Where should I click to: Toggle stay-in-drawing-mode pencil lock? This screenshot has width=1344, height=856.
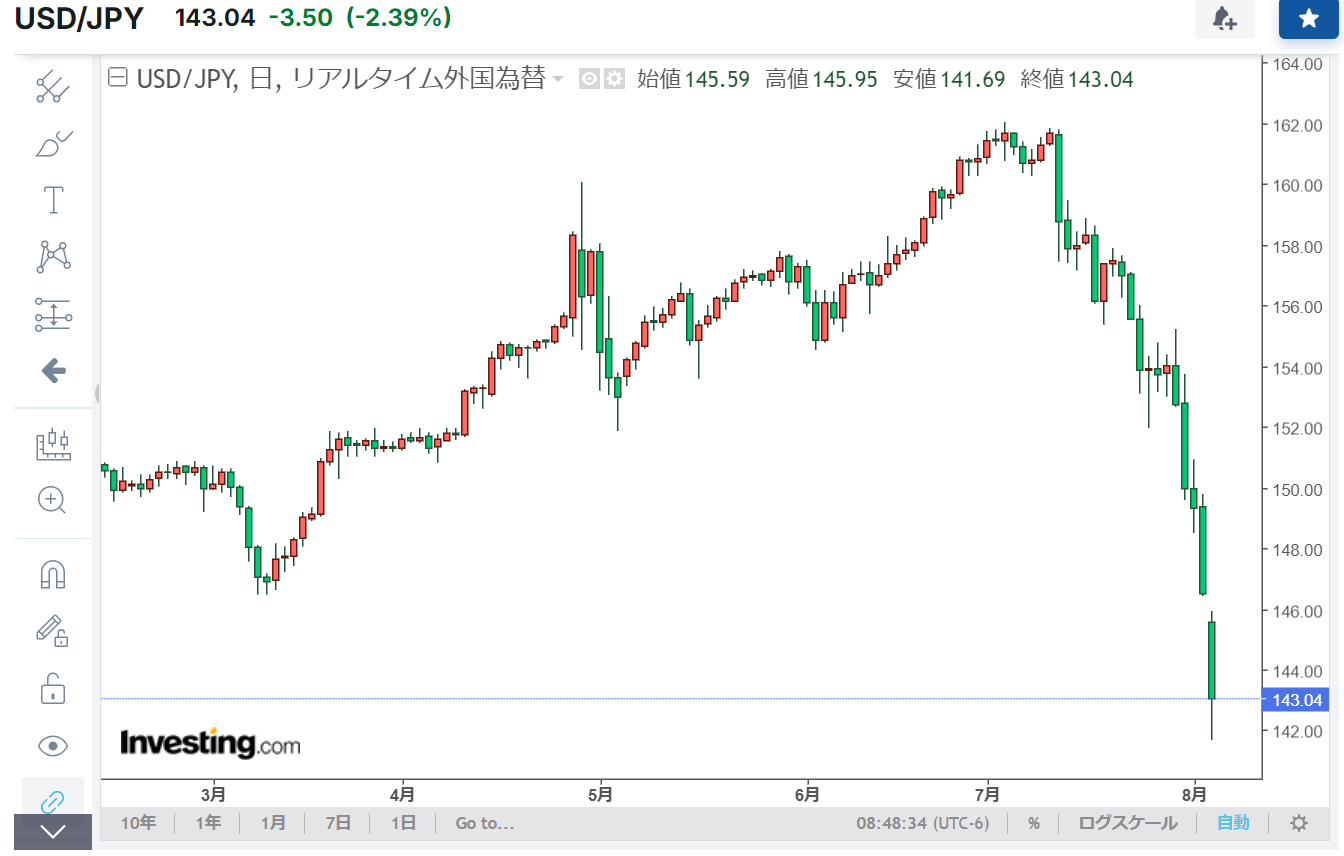tap(52, 630)
